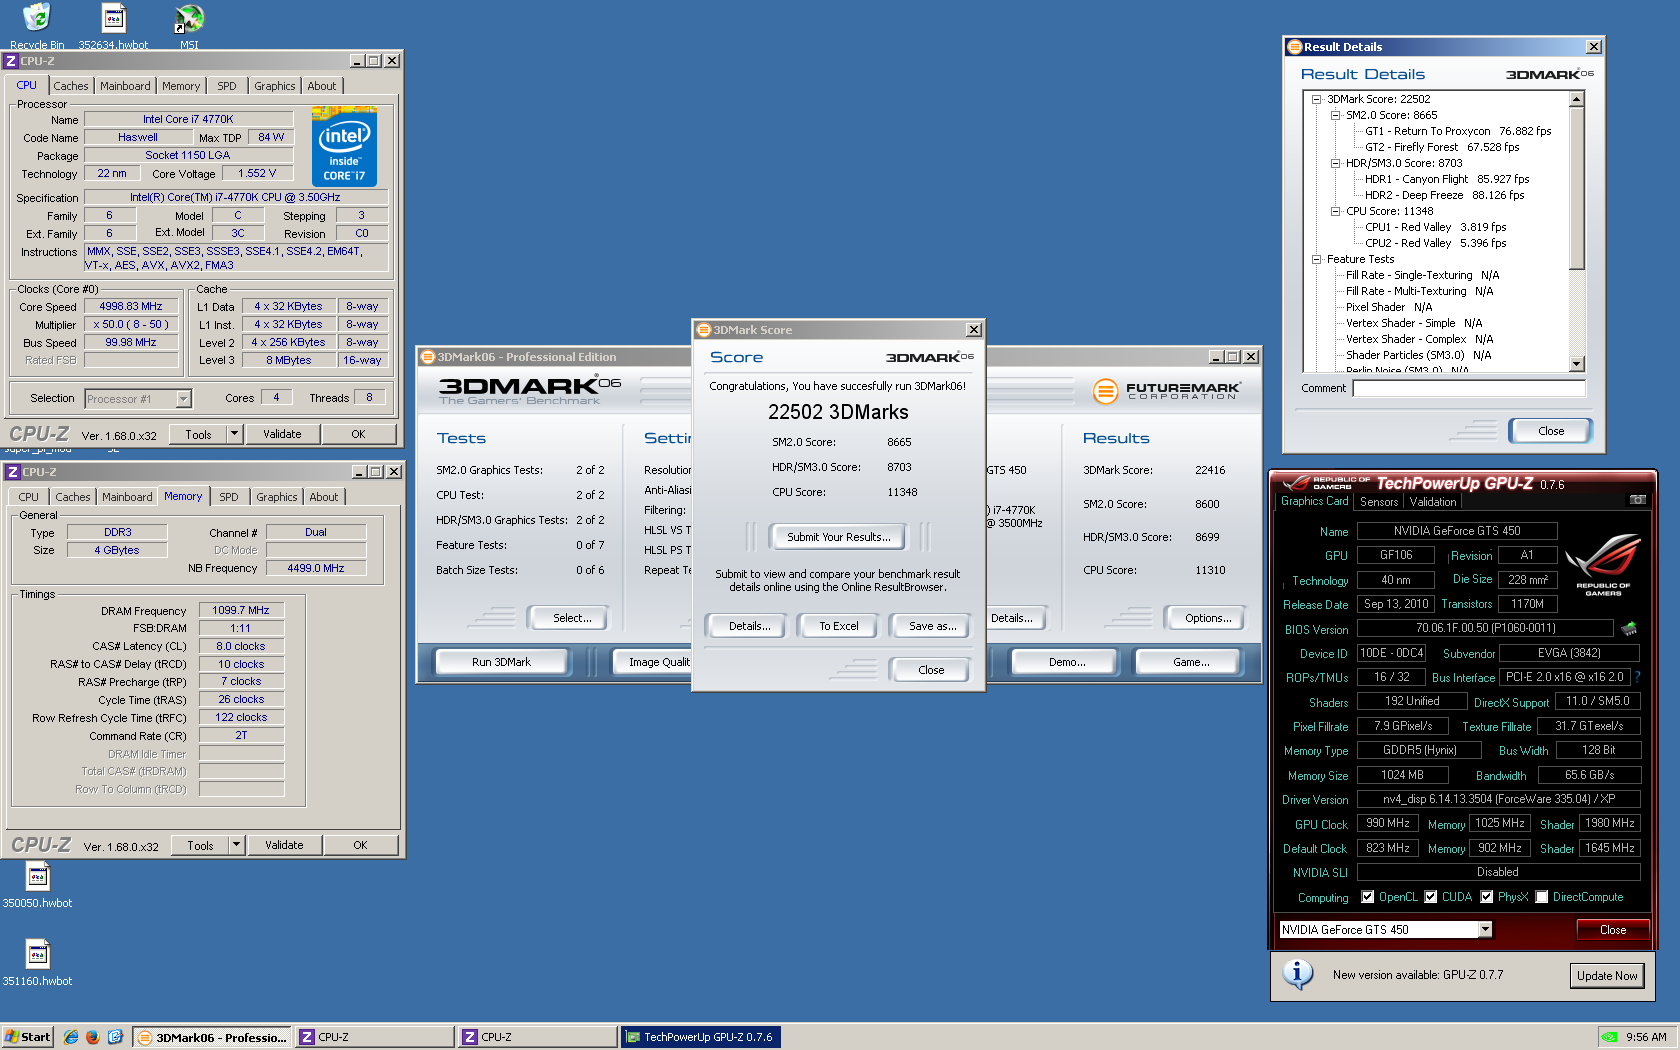
Task: Open the 352634.hwbot desktop file
Action: click(113, 25)
